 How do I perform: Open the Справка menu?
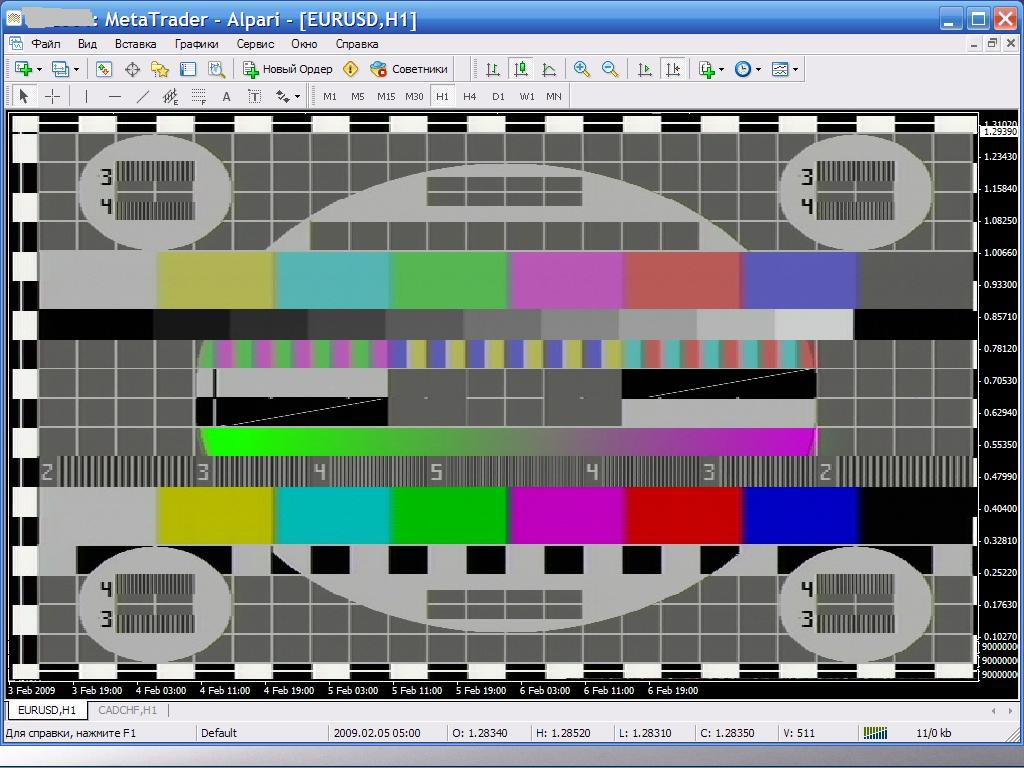[x=357, y=44]
